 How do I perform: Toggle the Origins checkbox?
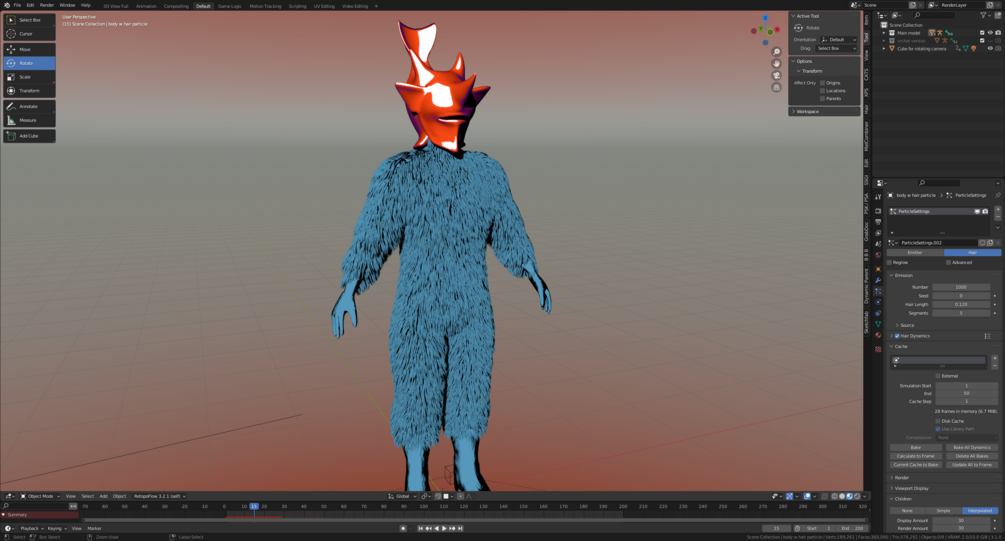click(822, 83)
